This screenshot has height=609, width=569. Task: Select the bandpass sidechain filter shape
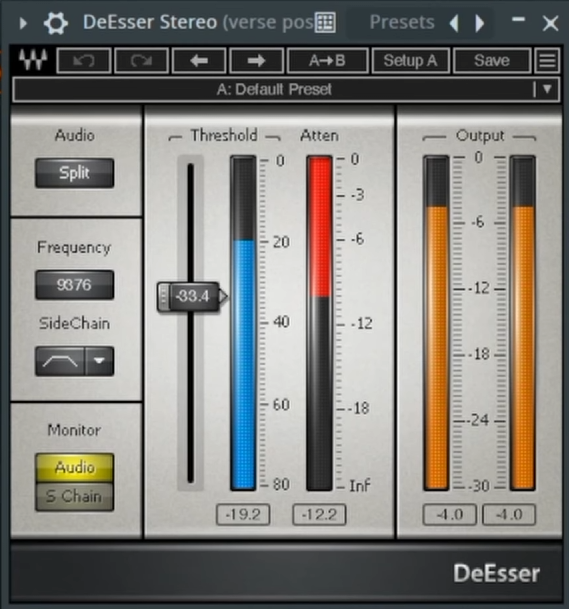point(60,361)
